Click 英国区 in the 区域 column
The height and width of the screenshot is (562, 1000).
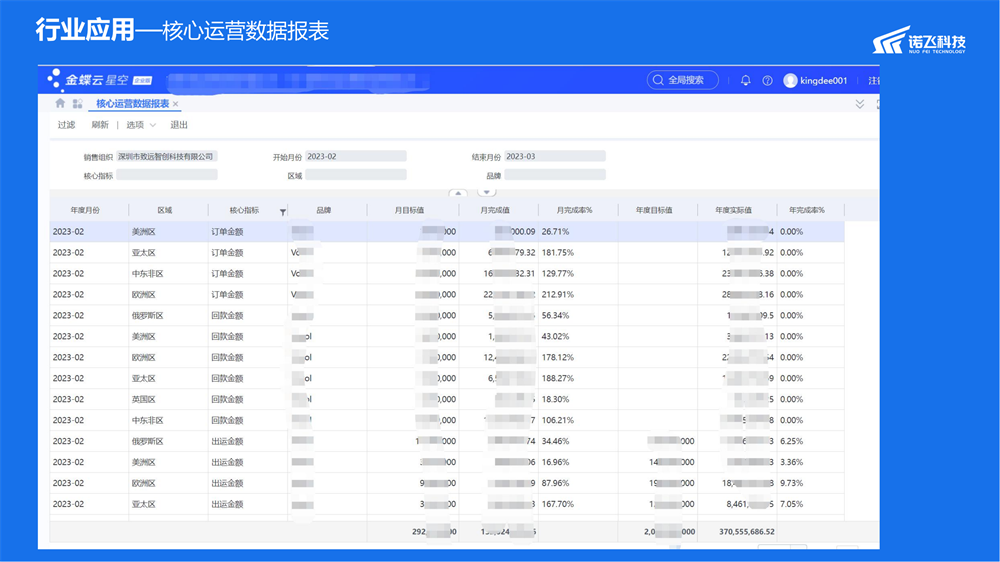point(143,399)
